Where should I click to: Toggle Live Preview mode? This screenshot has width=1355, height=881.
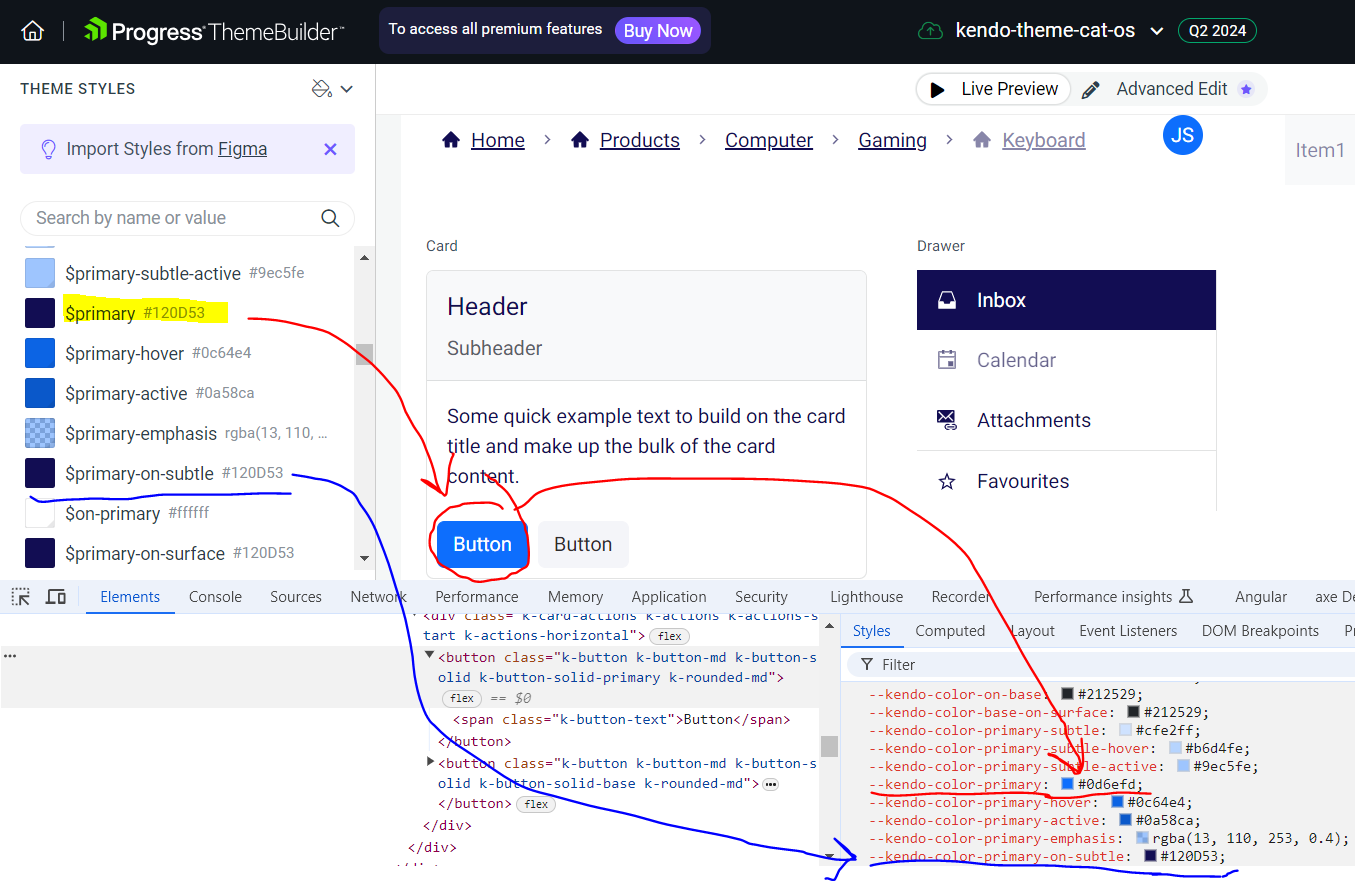click(993, 89)
